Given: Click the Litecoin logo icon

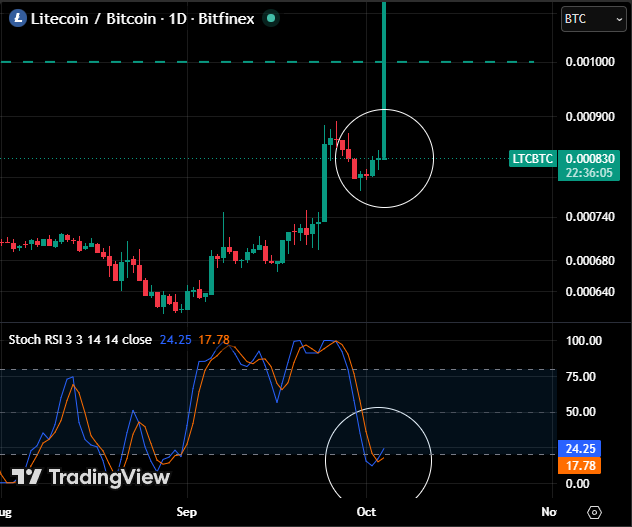Looking at the screenshot, I should [18, 19].
